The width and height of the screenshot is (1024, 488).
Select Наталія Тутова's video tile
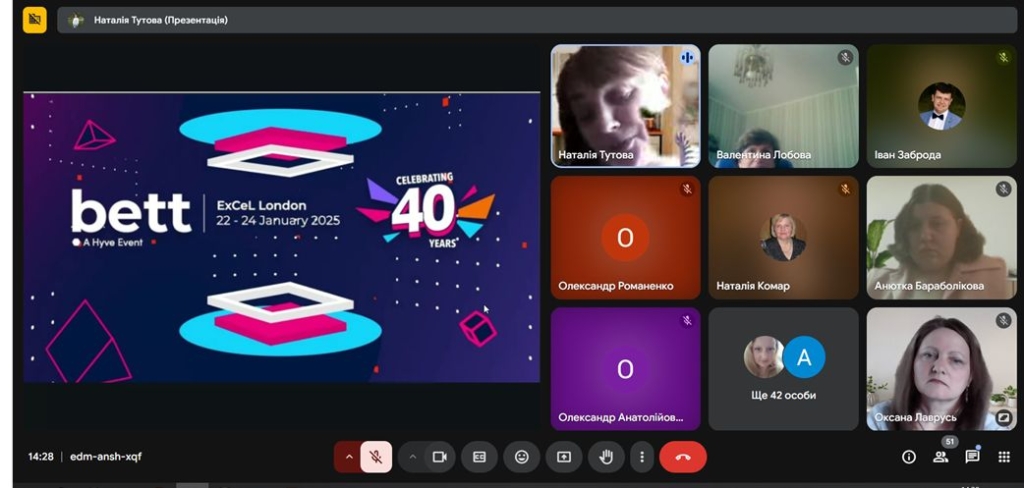[625, 105]
